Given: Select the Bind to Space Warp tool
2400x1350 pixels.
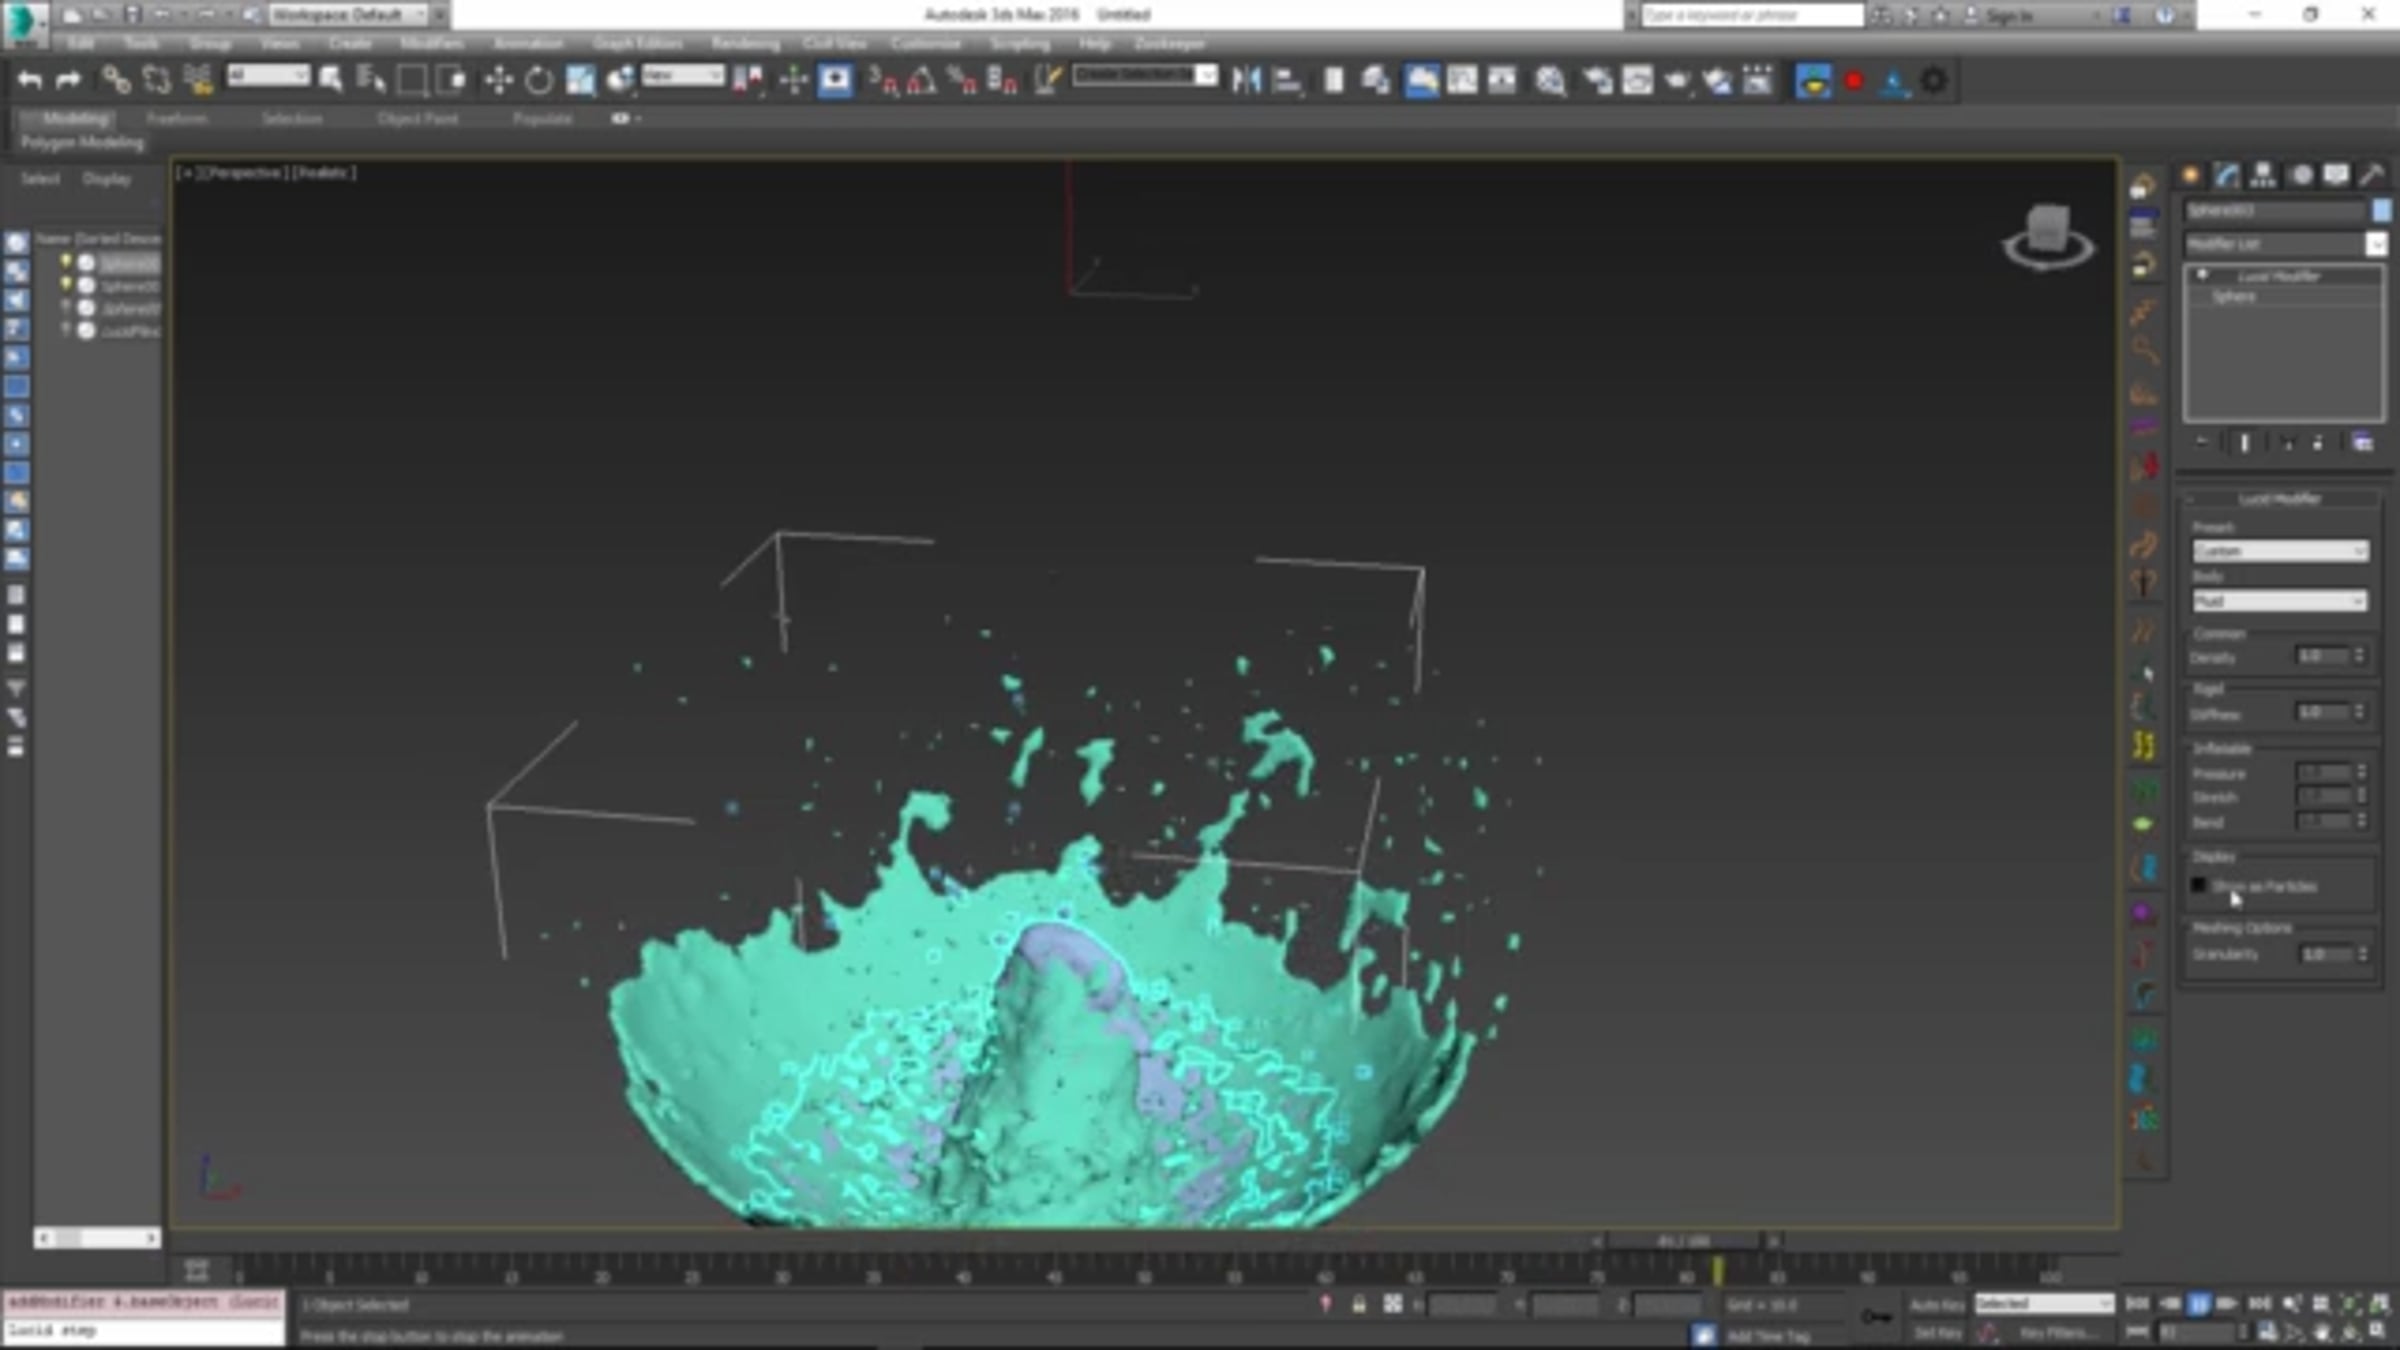Looking at the screenshot, I should point(198,80).
